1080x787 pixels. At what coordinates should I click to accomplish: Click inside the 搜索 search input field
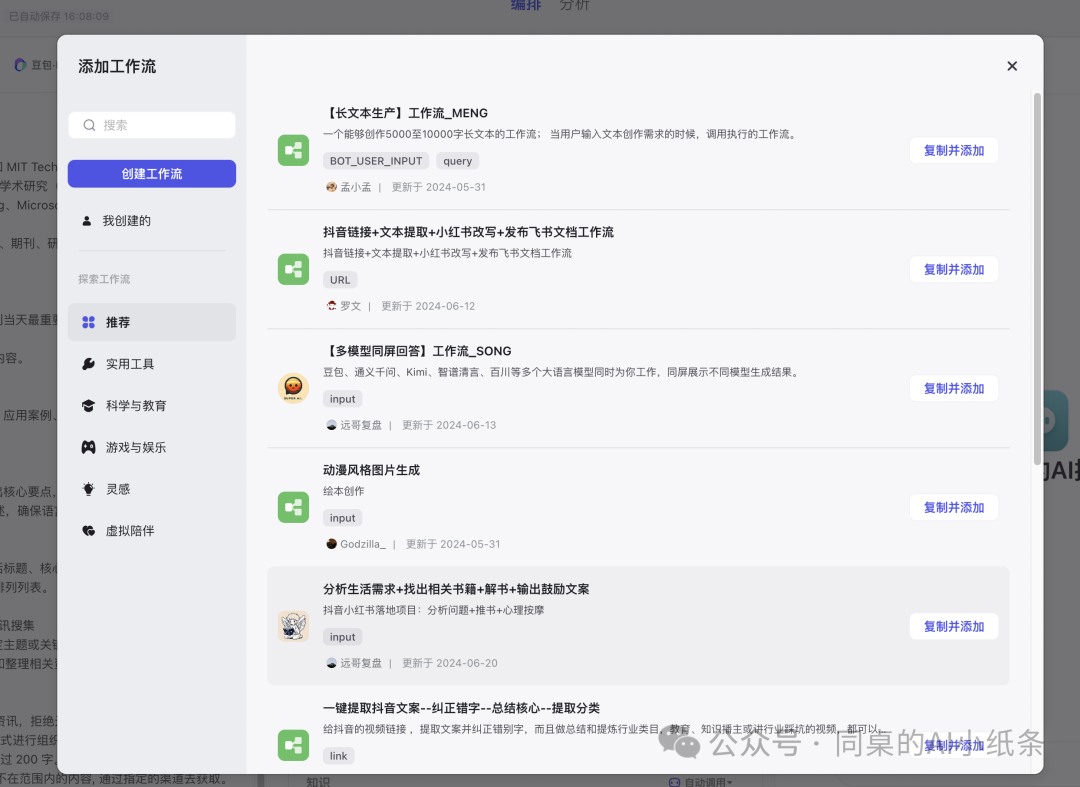160,125
